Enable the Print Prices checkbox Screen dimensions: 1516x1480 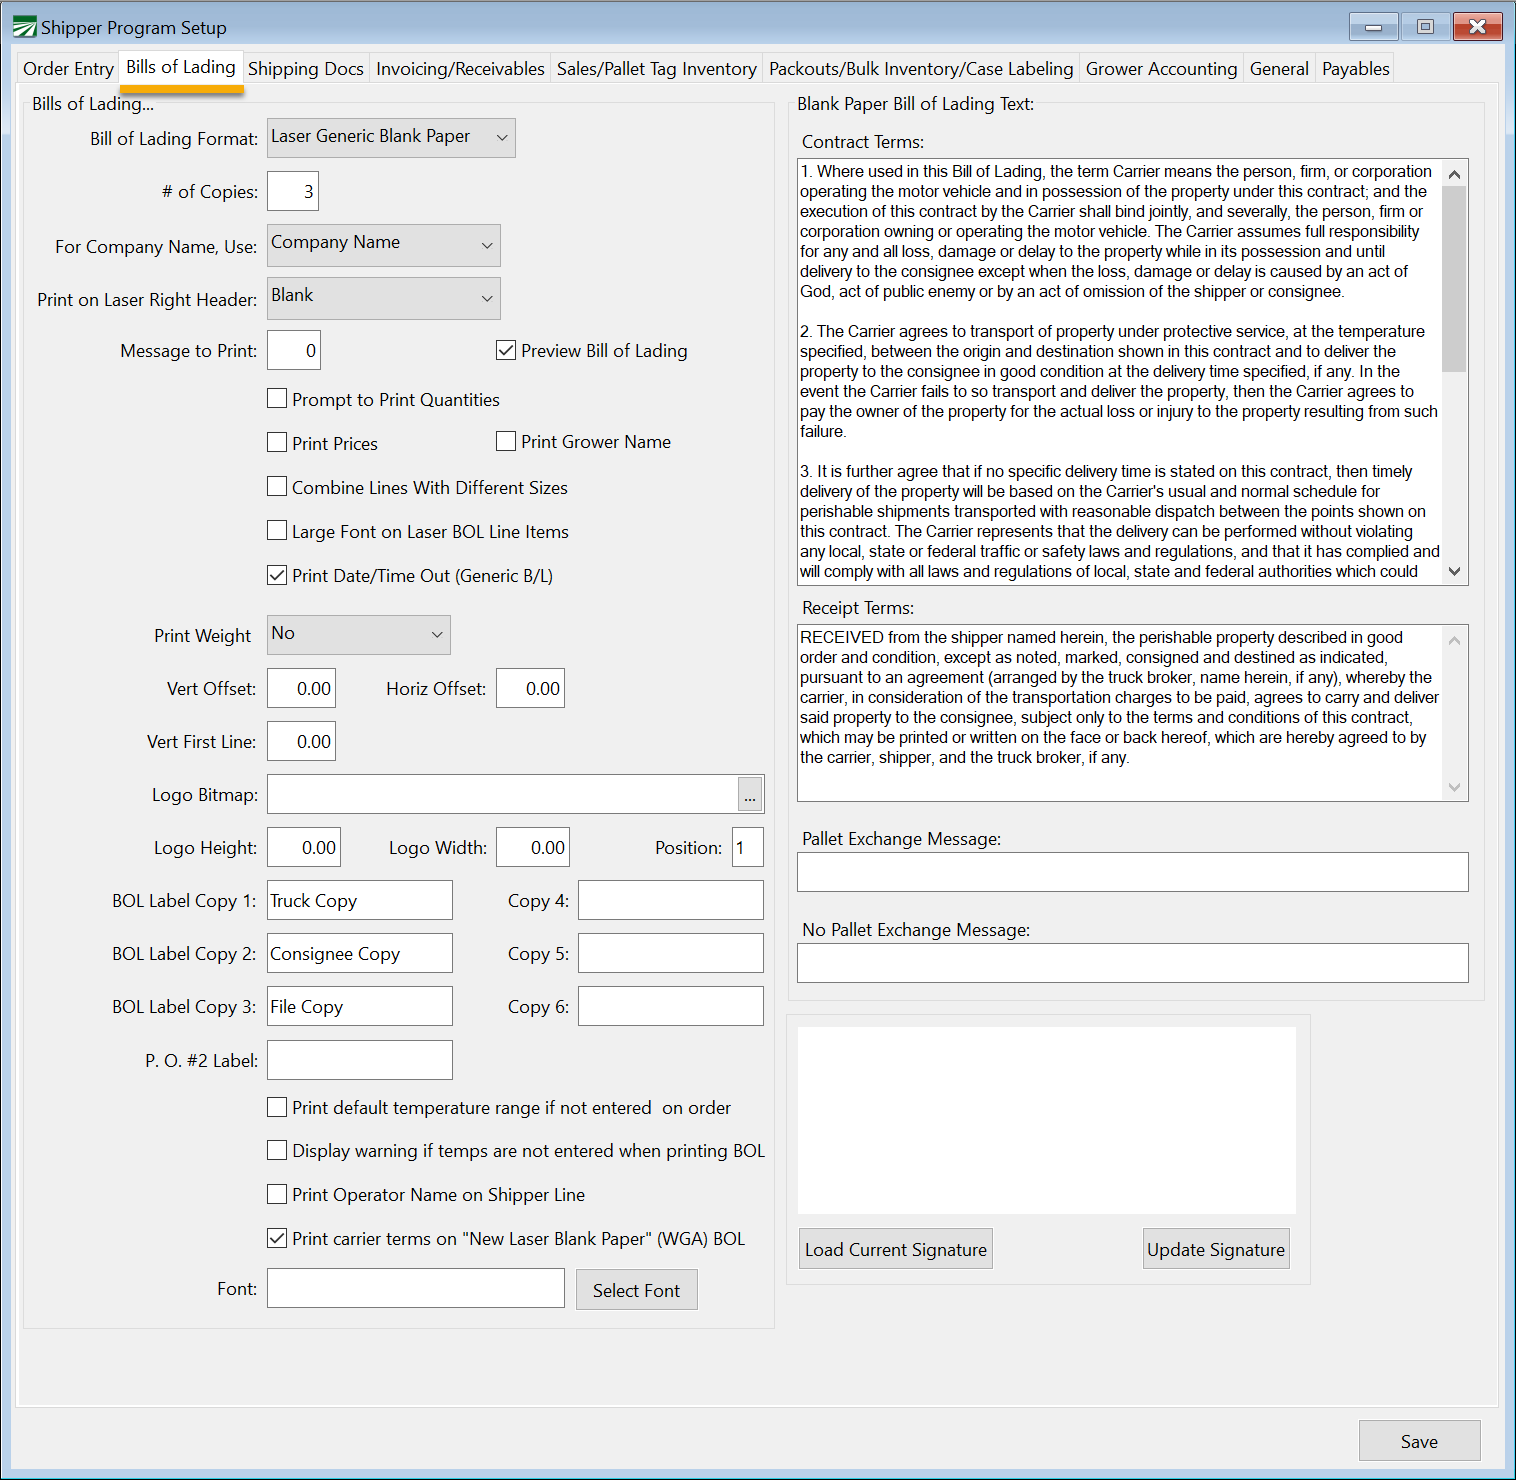coord(278,443)
